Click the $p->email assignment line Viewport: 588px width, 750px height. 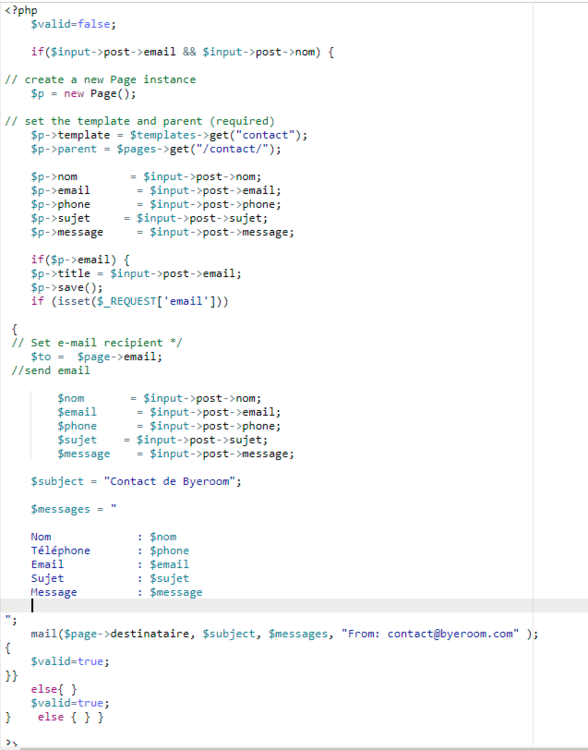(156, 190)
